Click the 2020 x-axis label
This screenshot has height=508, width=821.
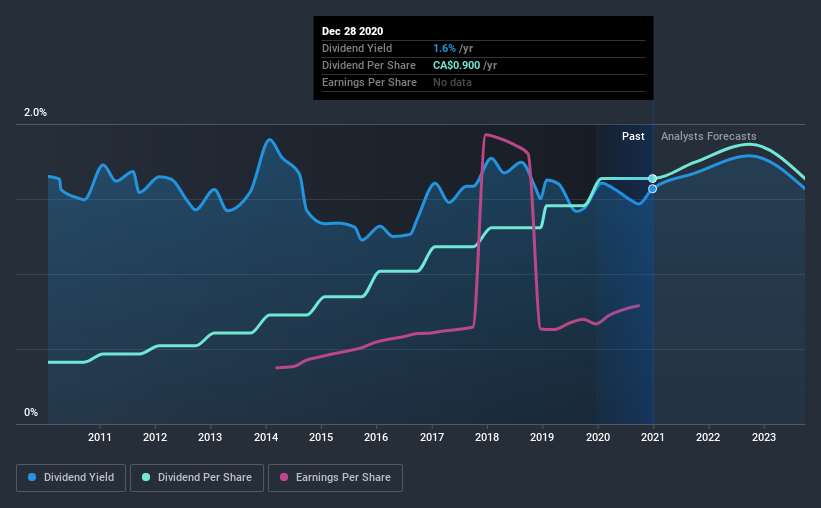pyautogui.click(x=598, y=437)
